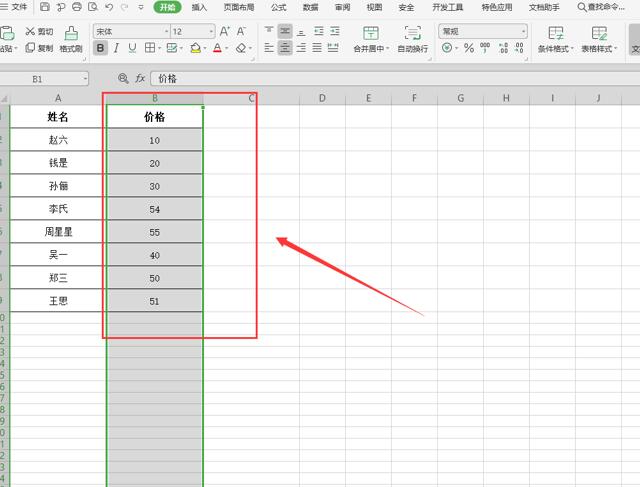640x487 pixels.
Task: Increase font size with A+ icon
Action: coord(224,31)
